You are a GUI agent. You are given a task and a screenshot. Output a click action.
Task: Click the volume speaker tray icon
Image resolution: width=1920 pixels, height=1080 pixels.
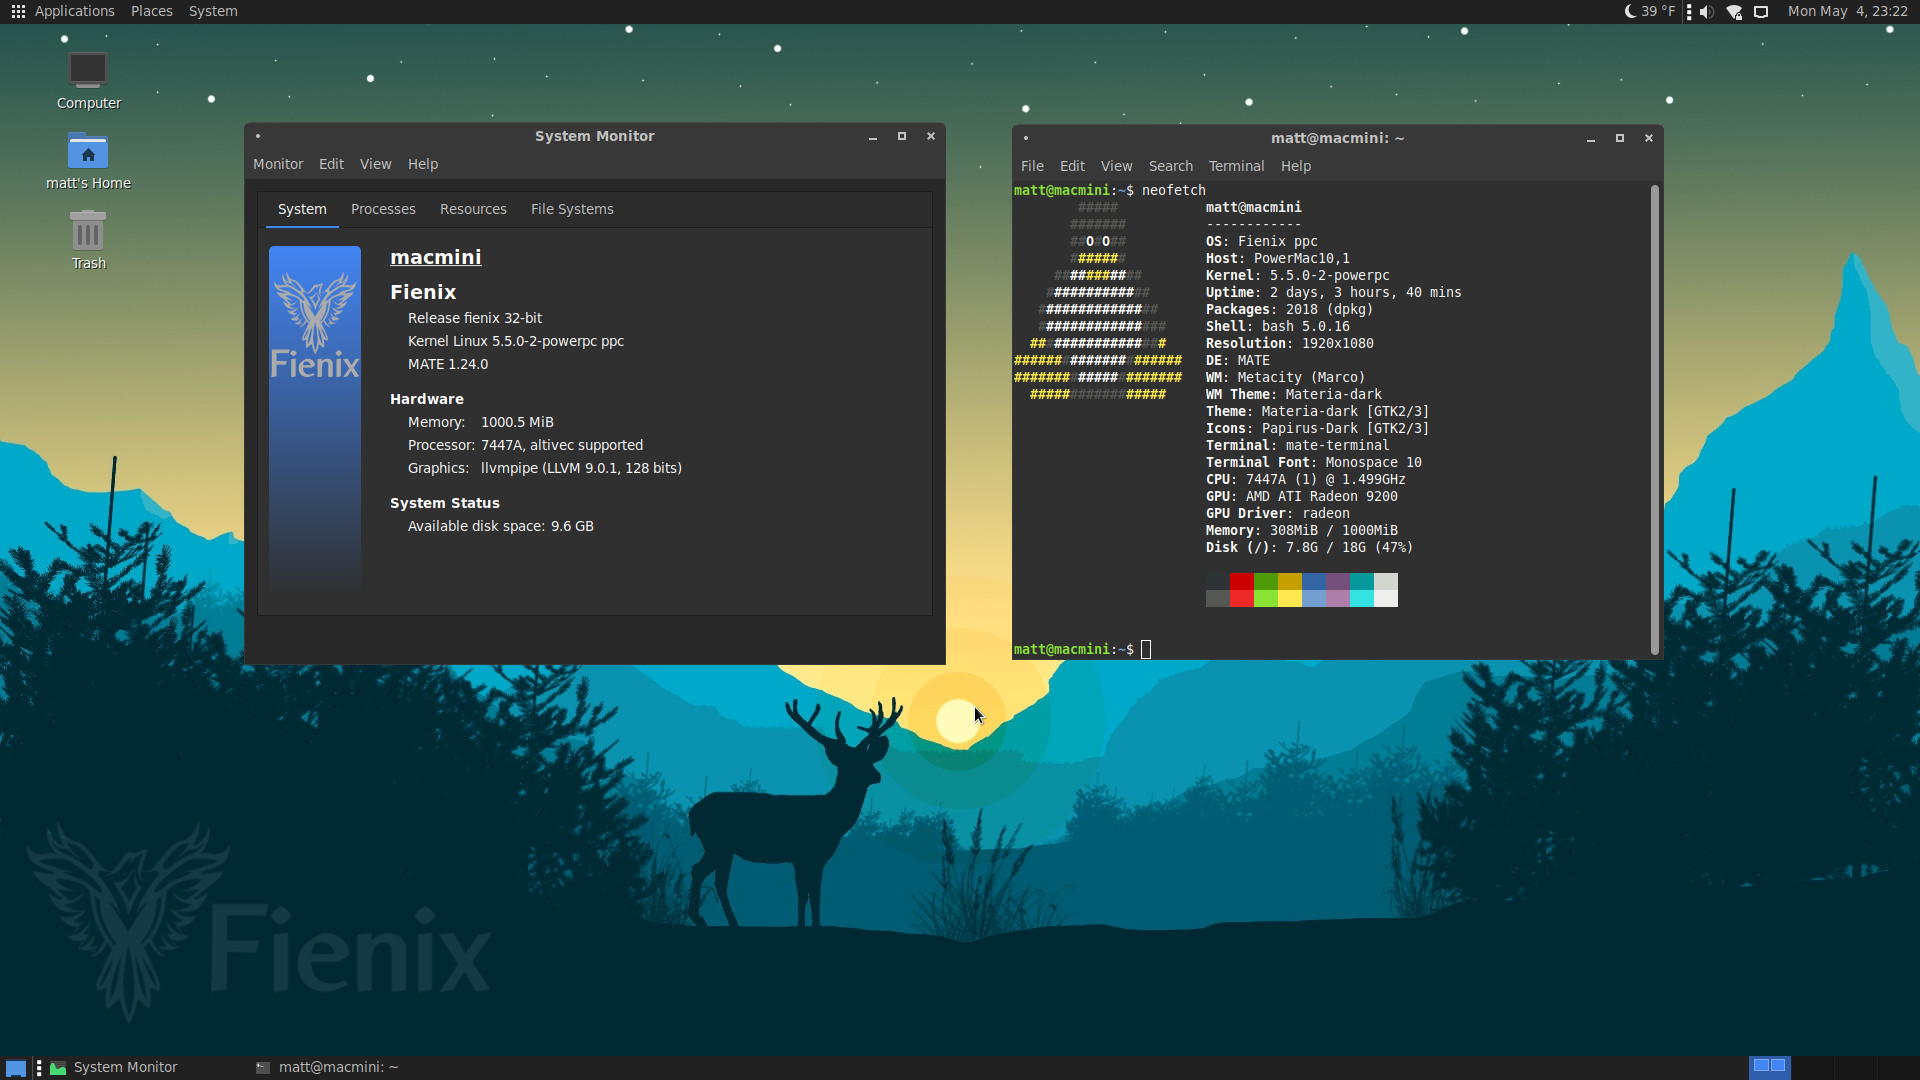coord(1707,12)
